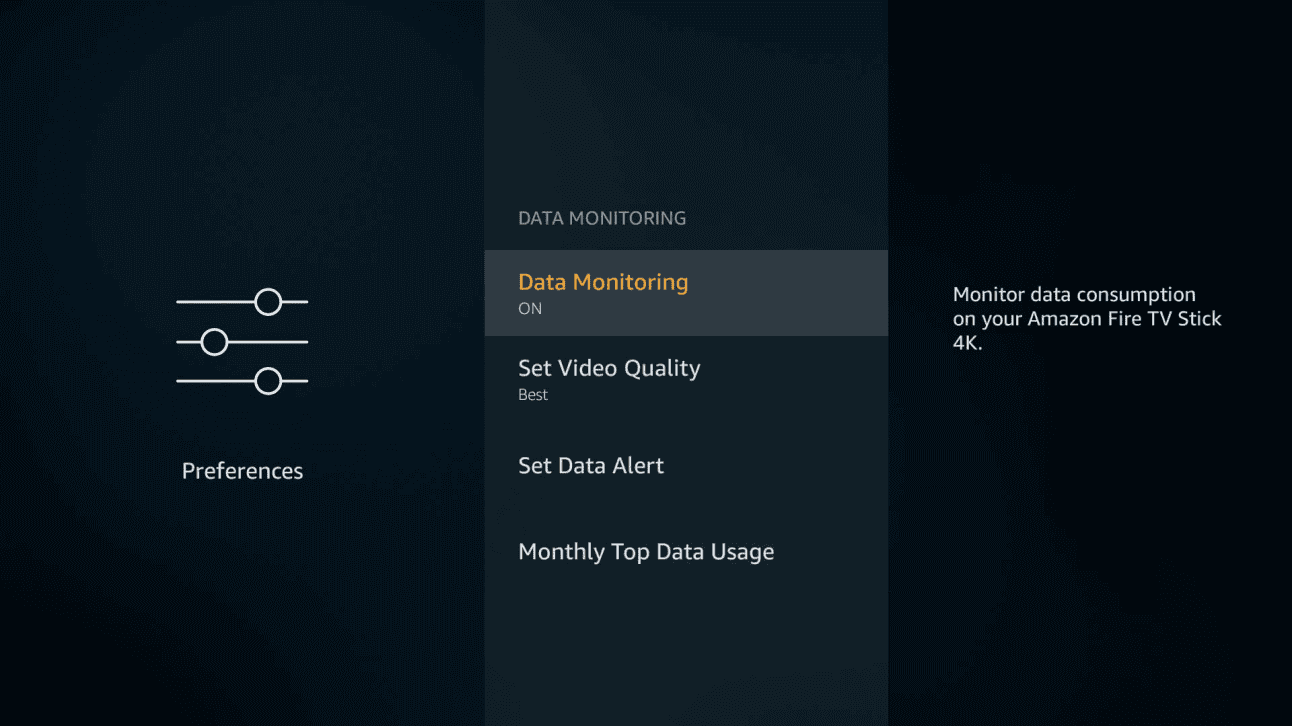Click the middle slider knob of Preferences icon
Screen dimensions: 1292x726
(x=216, y=341)
